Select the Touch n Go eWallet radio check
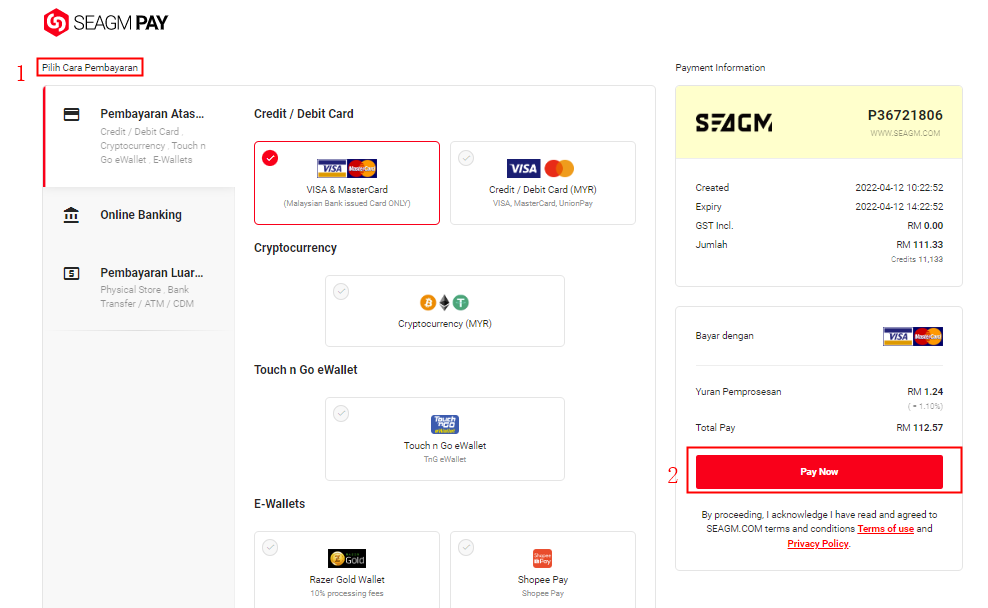This screenshot has height=608, width=988. click(x=341, y=413)
